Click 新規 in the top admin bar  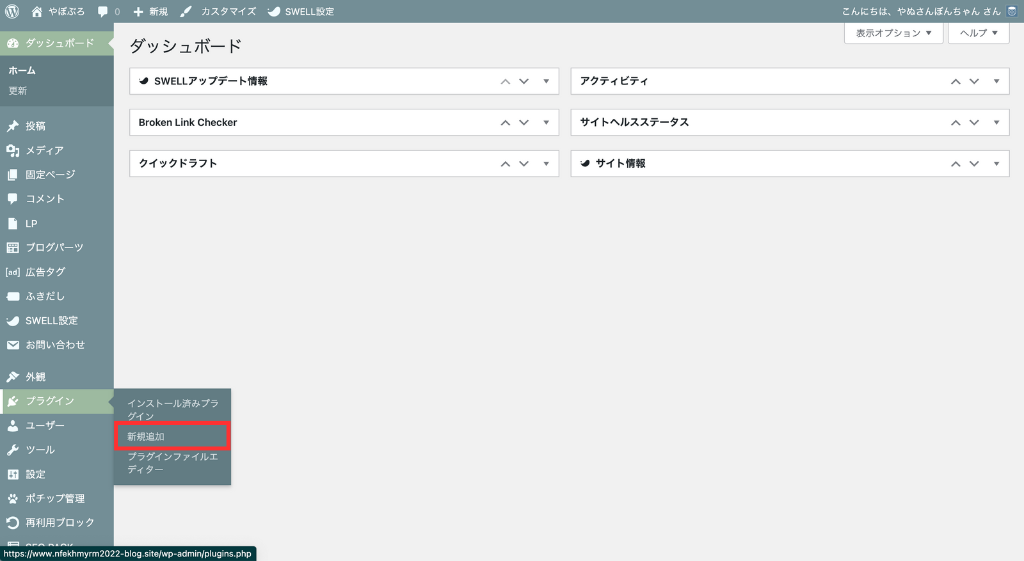click(150, 12)
